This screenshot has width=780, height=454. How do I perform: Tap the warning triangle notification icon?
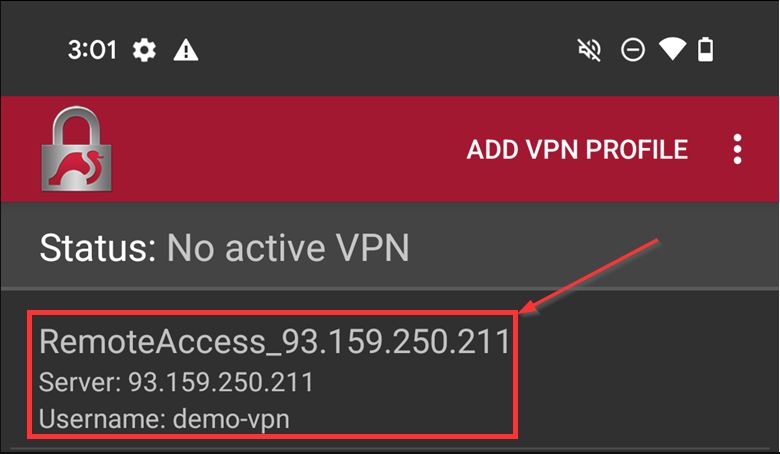pyautogui.click(x=186, y=50)
